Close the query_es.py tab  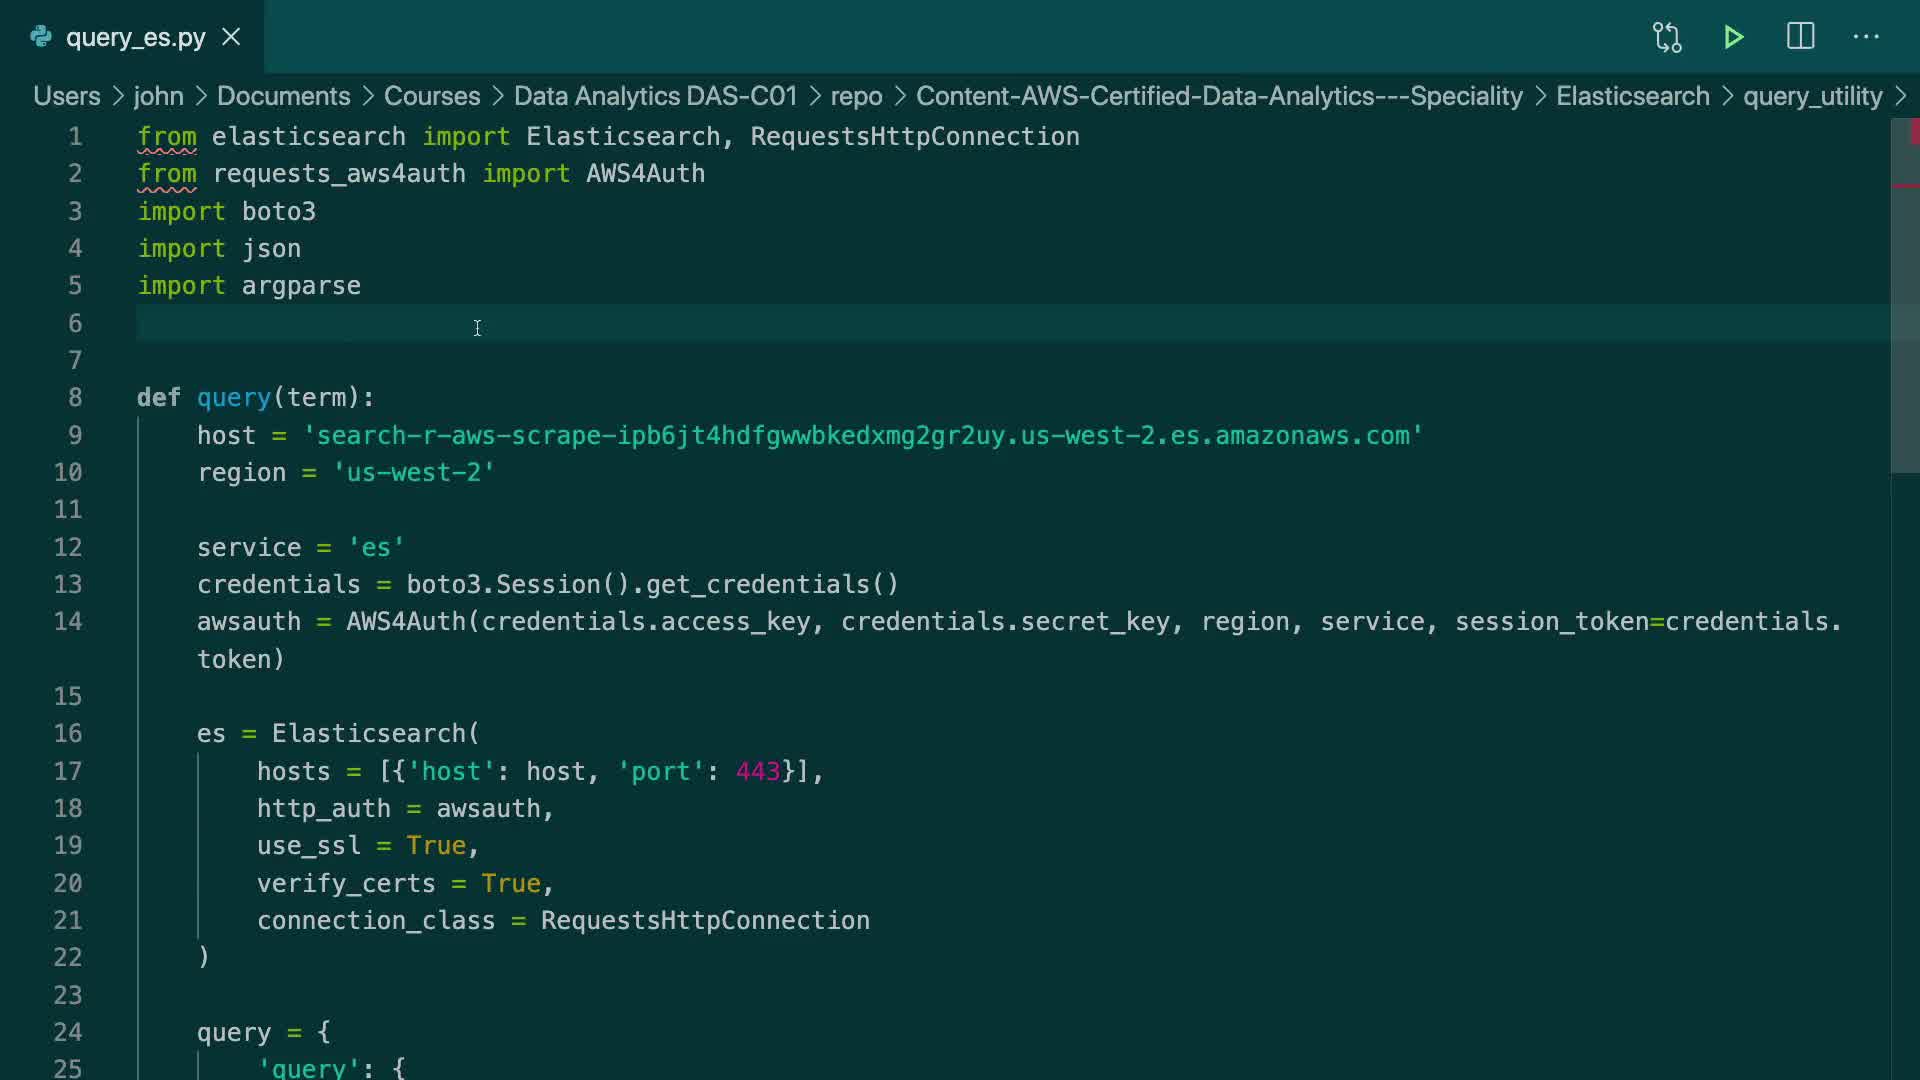[231, 37]
